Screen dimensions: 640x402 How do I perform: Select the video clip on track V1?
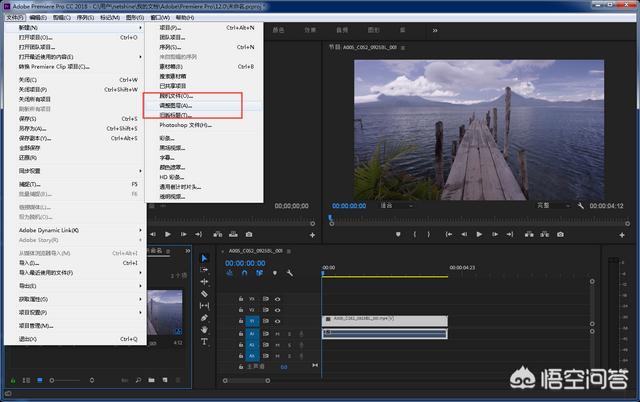coord(384,321)
